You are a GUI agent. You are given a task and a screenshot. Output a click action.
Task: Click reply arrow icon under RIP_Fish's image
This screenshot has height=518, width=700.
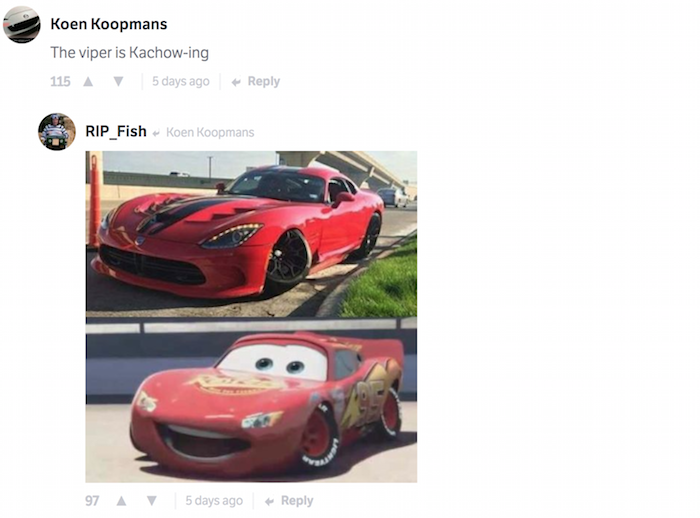tap(269, 501)
